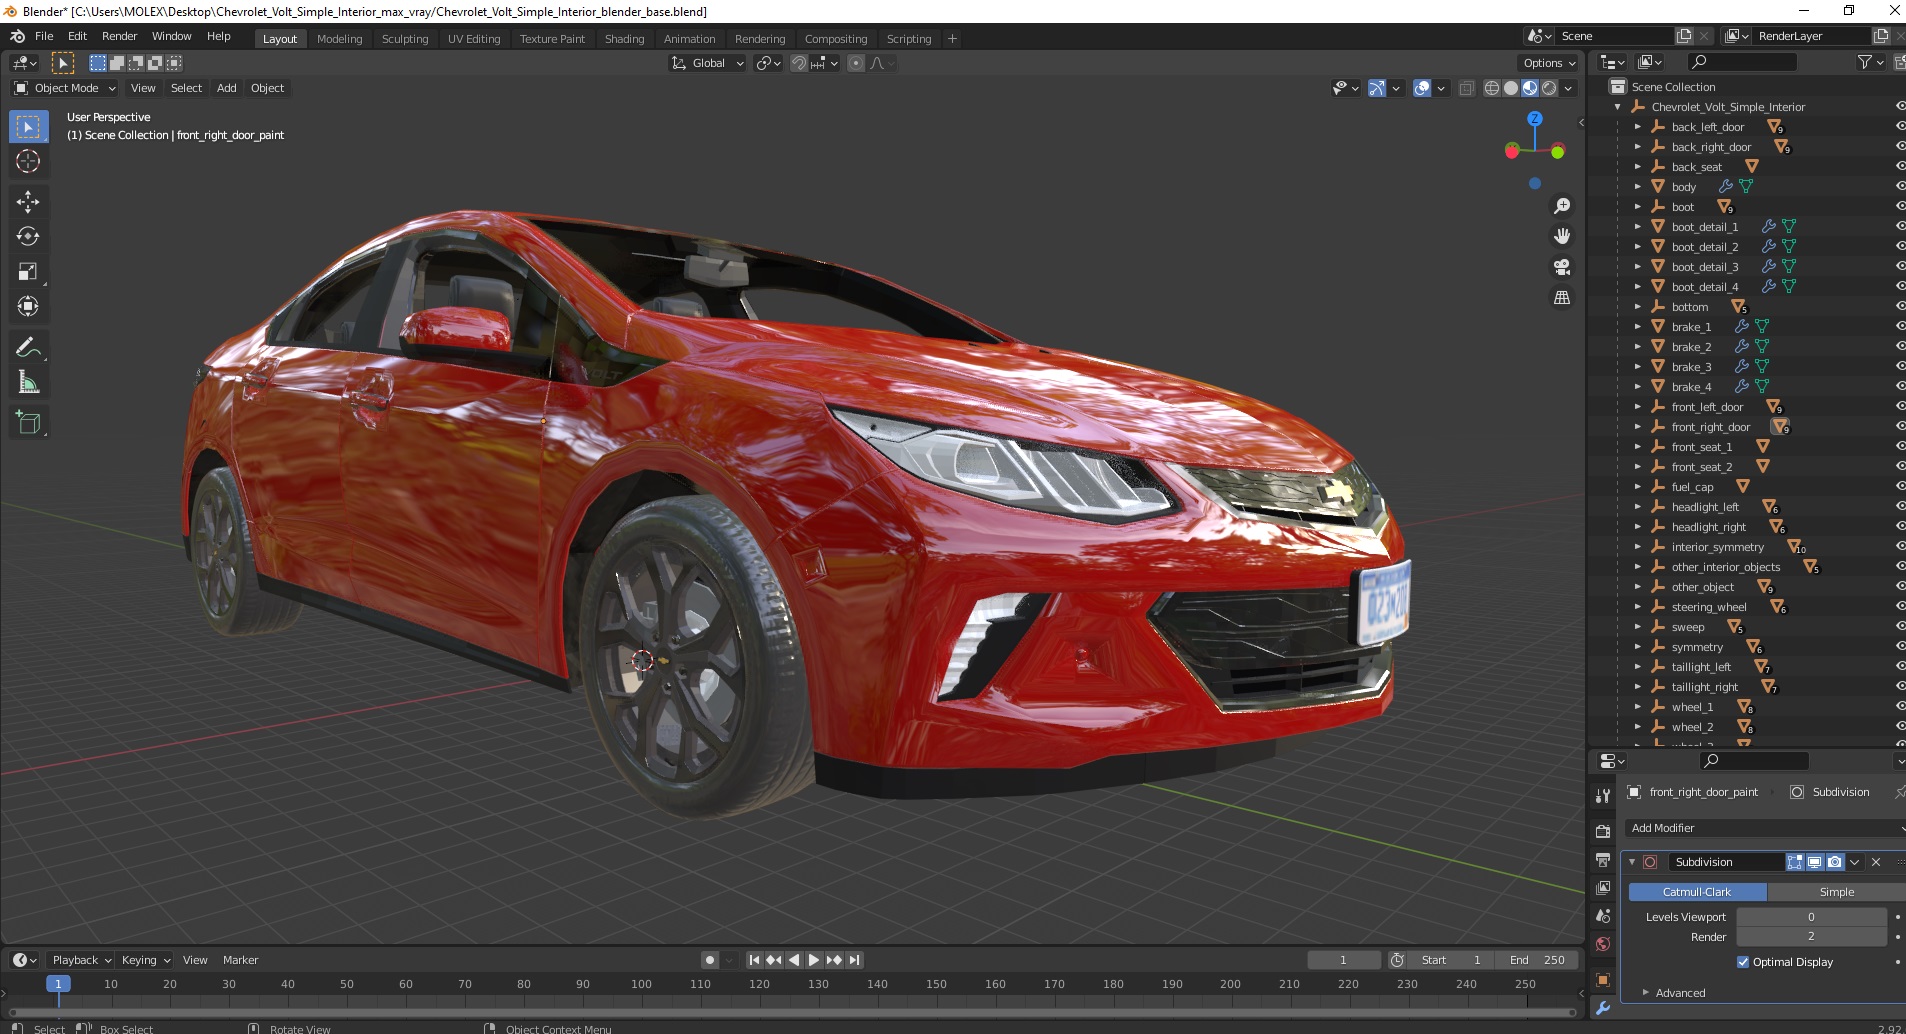This screenshot has width=1906, height=1034.
Task: Switch to the Modeling workspace tab
Action: click(x=339, y=39)
